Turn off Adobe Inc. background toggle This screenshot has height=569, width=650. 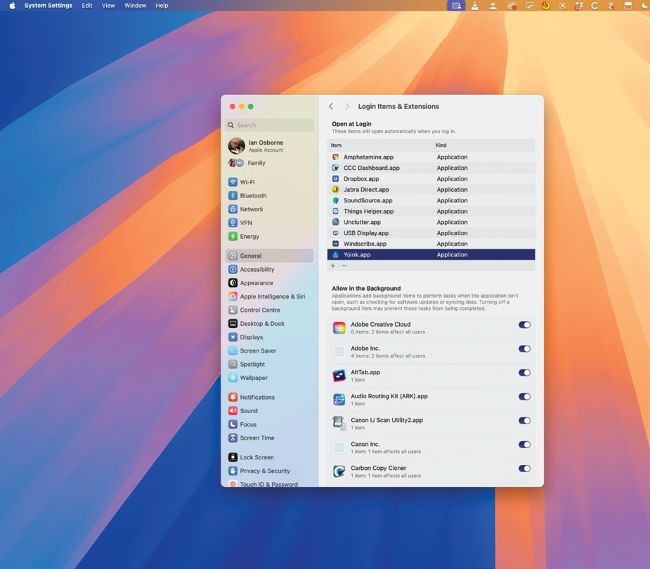point(524,349)
